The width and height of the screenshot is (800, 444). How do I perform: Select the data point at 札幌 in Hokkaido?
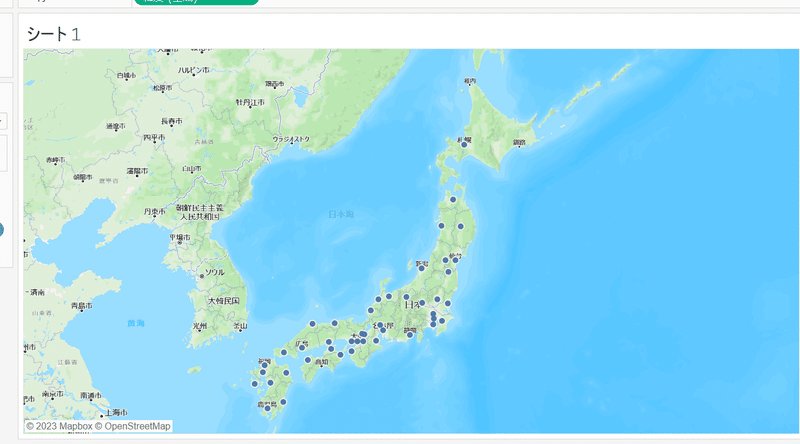coord(464,144)
